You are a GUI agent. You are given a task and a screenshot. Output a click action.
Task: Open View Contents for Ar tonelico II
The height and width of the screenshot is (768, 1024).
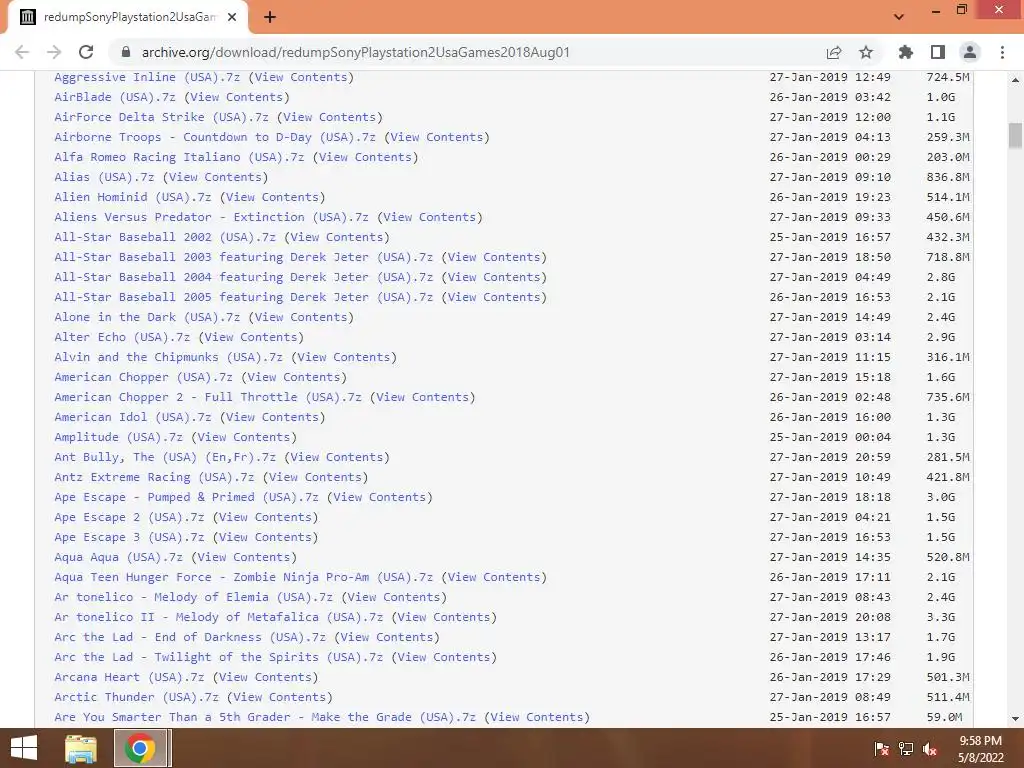tap(444, 617)
